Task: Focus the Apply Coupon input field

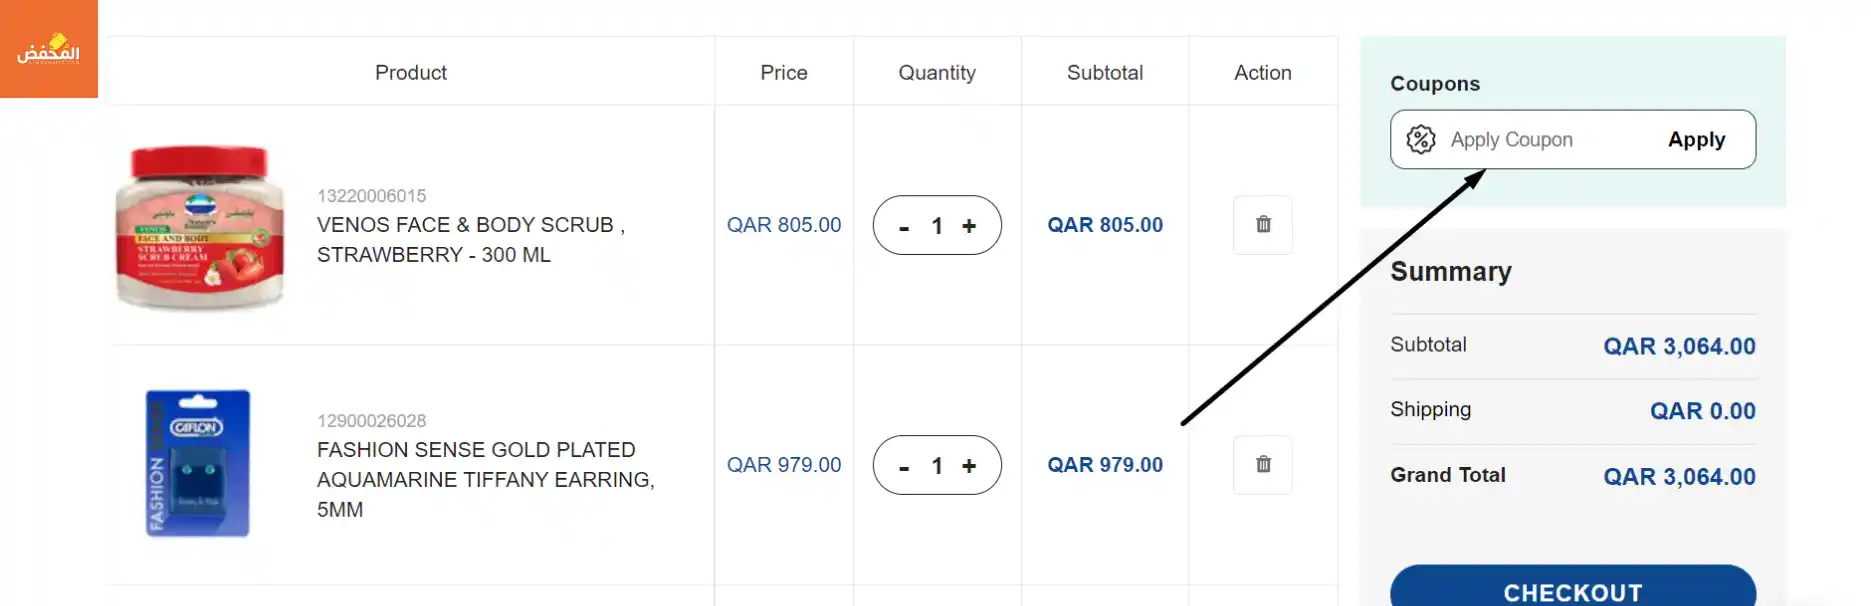Action: [x=1545, y=140]
